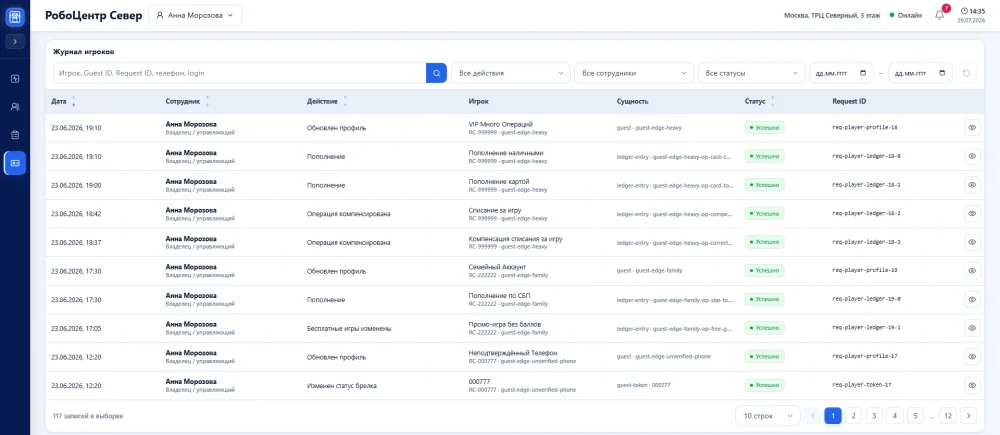Screen dimensions: 1000x435
Task: Open the notifications bell icon
Action: click(939, 15)
